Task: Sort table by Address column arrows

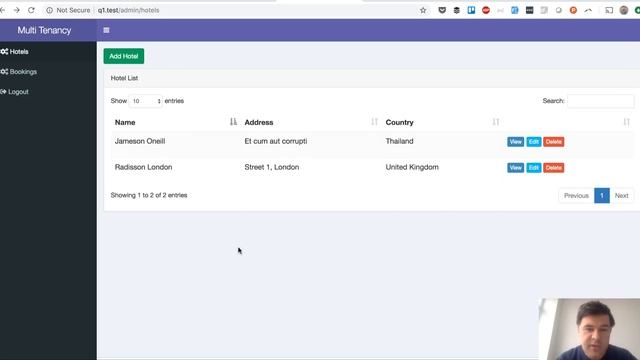Action: 374,122
